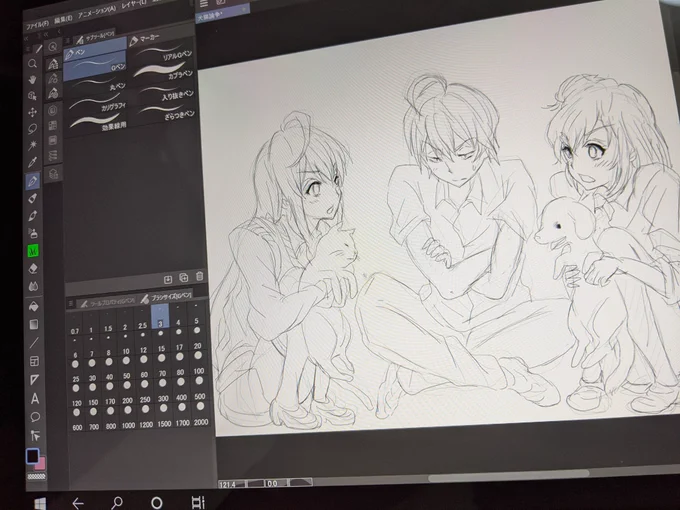Select the Eyedropper tool

click(33, 162)
